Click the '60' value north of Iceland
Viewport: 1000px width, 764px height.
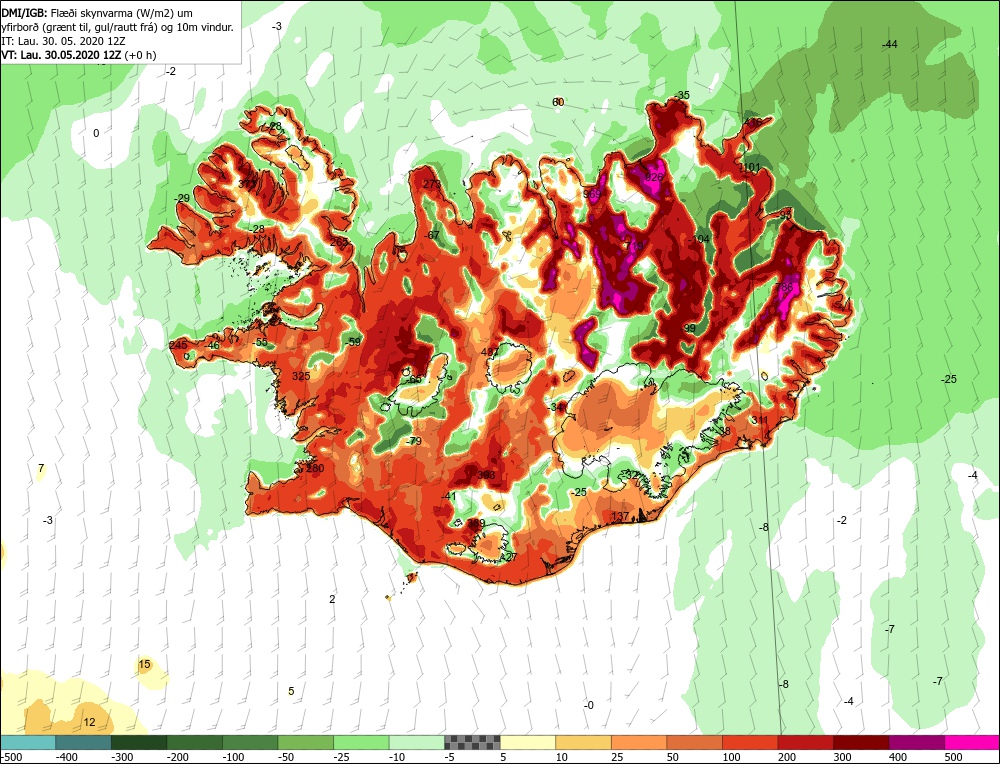point(558,103)
